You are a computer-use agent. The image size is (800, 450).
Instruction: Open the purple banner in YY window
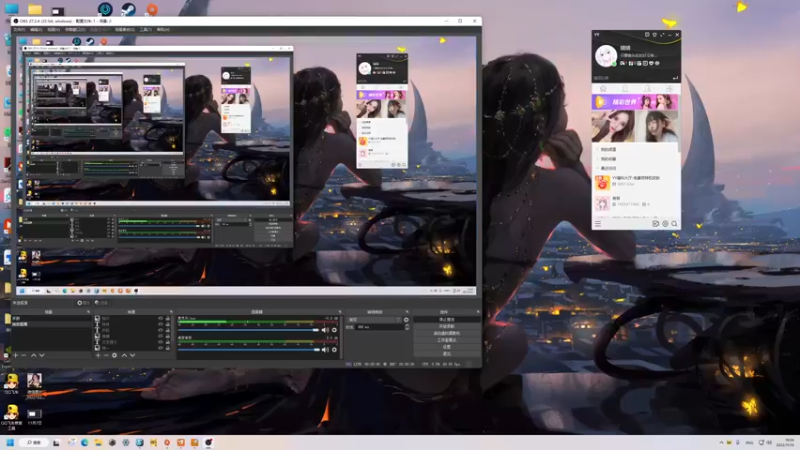pos(635,102)
